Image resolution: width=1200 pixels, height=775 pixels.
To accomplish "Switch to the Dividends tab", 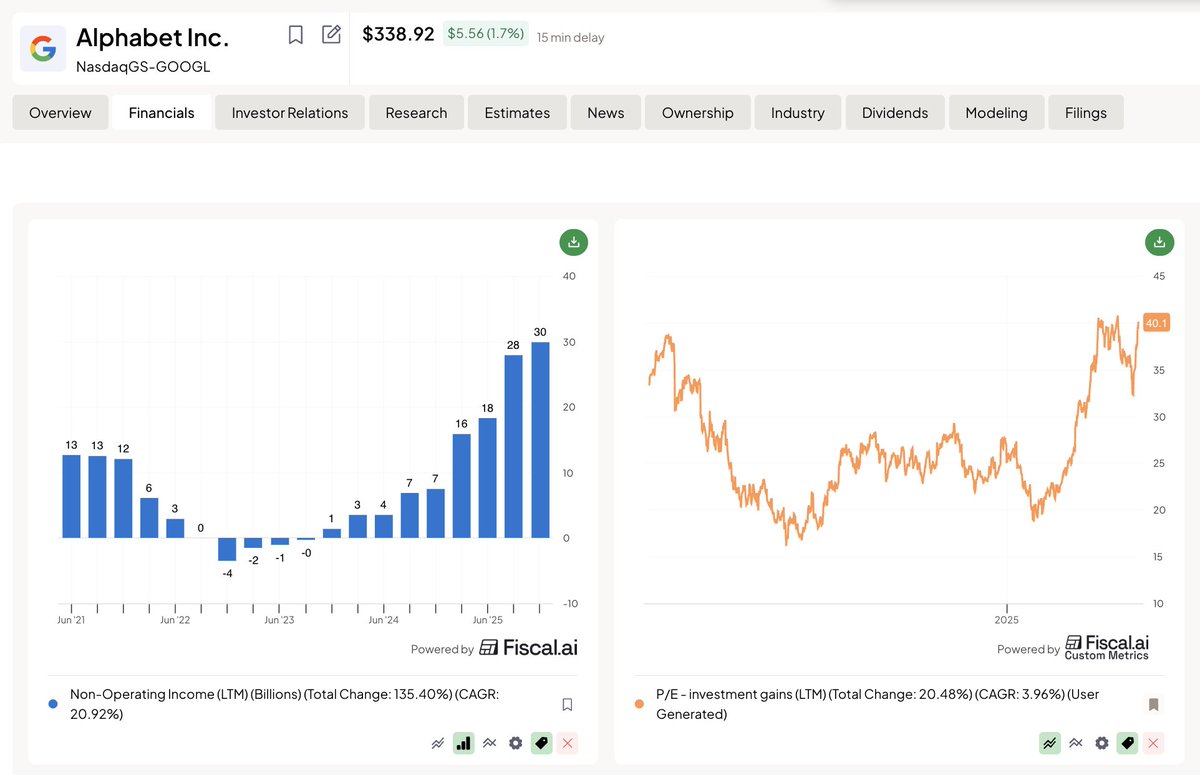I will click(895, 113).
